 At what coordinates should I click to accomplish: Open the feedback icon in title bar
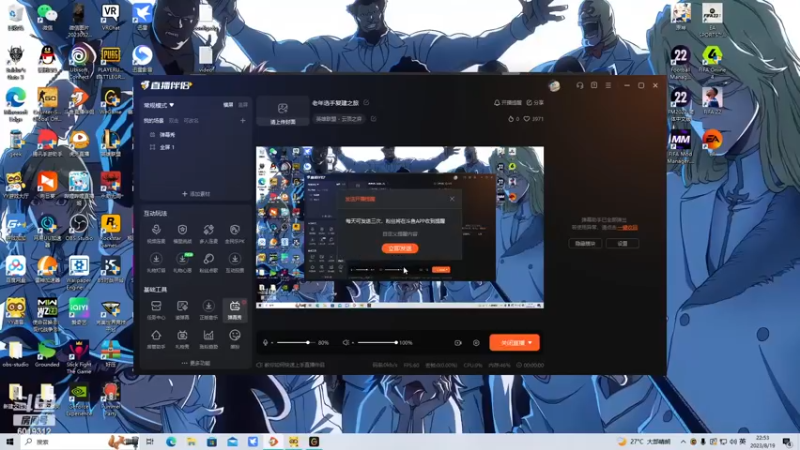(x=594, y=85)
